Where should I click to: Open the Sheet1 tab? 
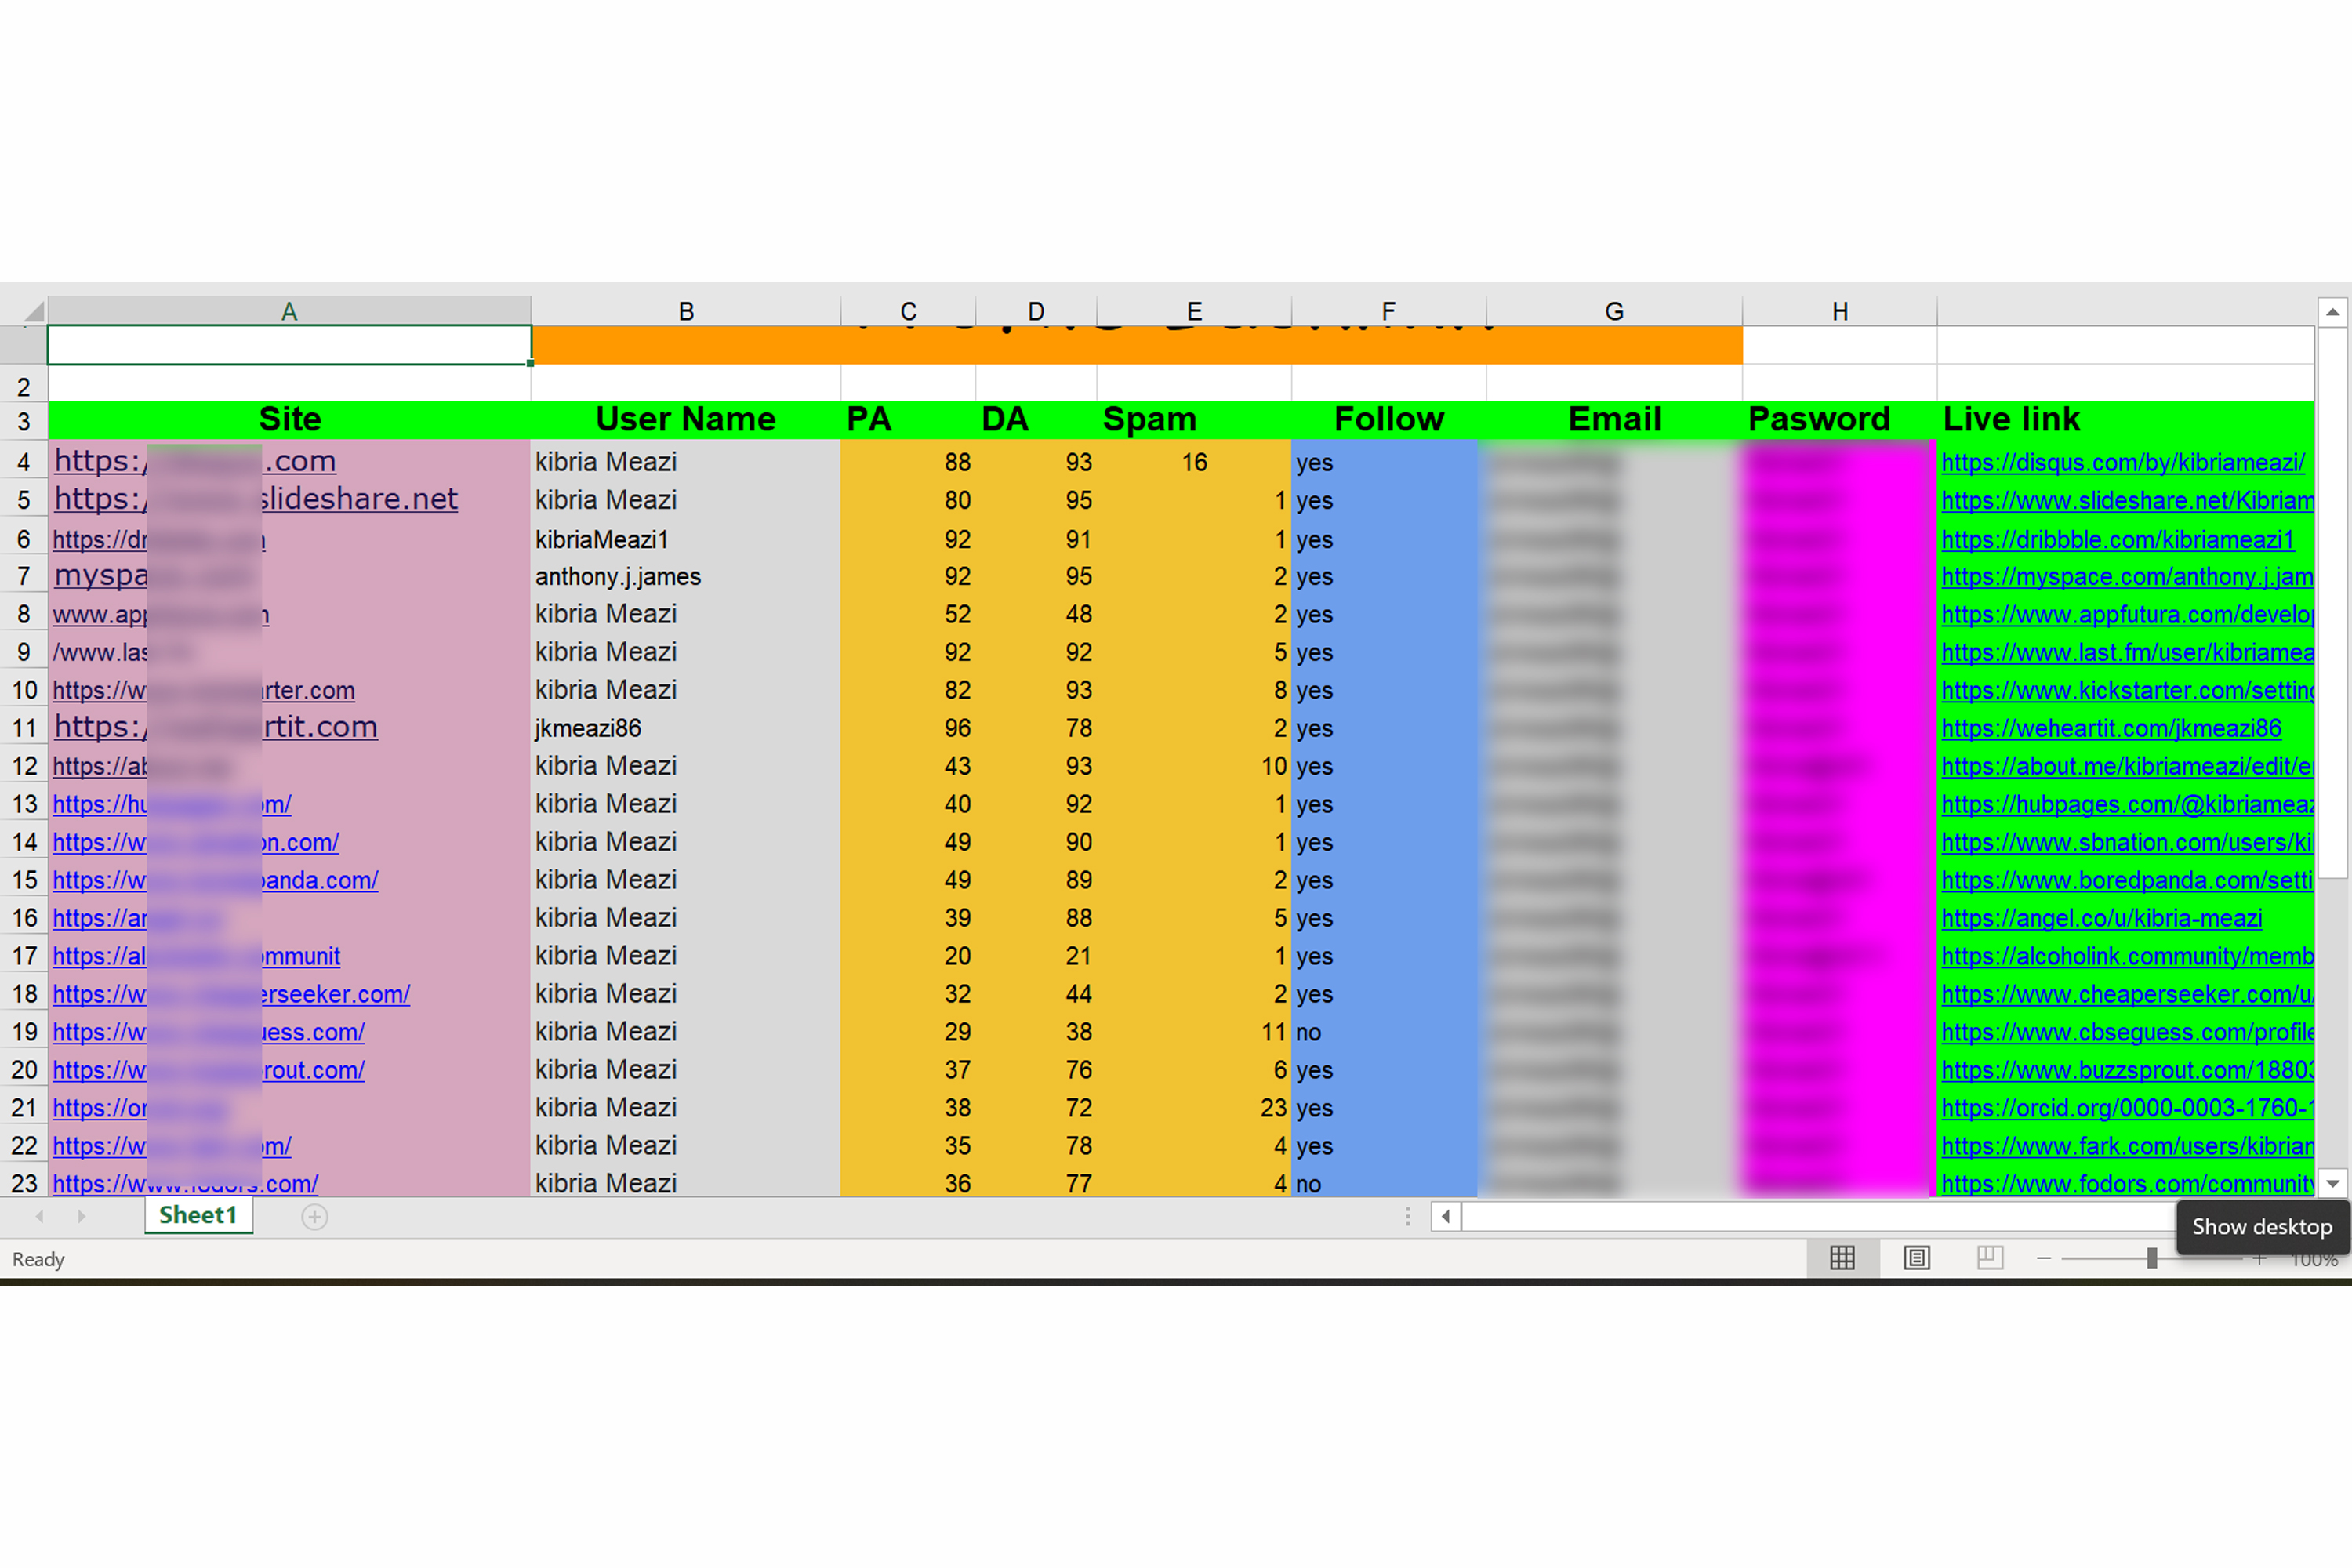[x=198, y=1216]
